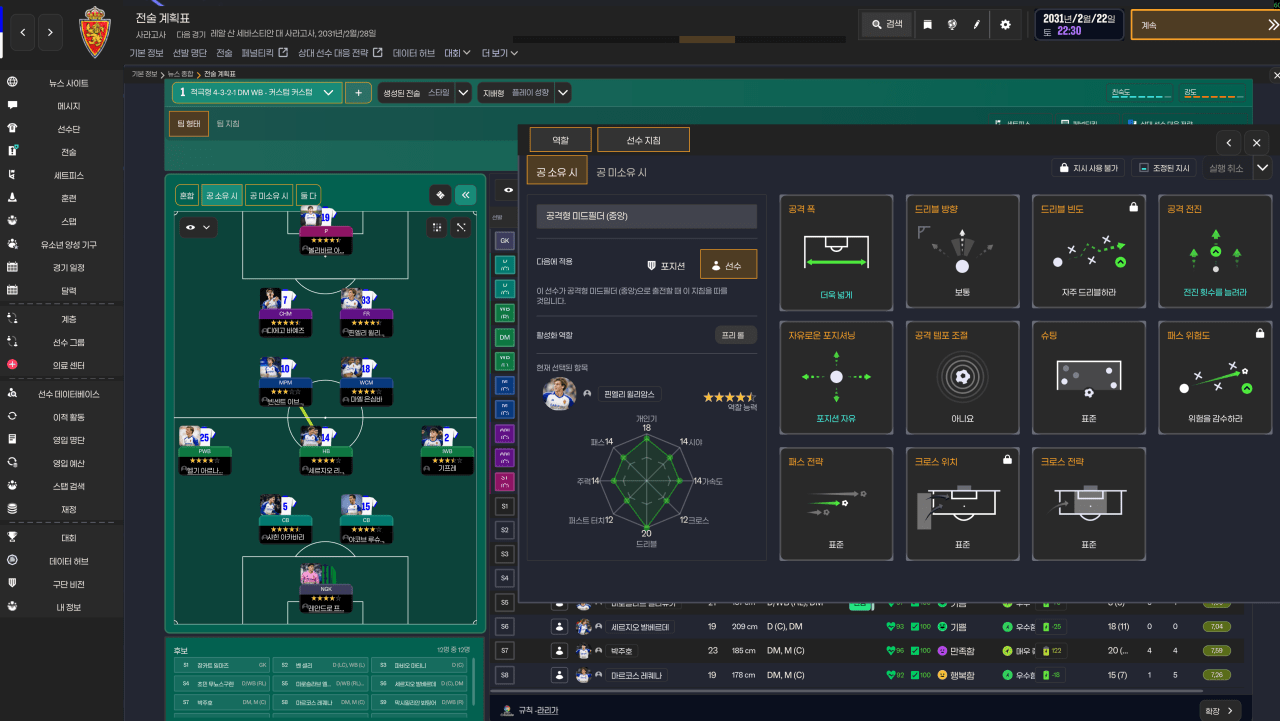Screen dimensions: 1280x721
Task: Open settings with the gear icon
Action: pos(1005,25)
